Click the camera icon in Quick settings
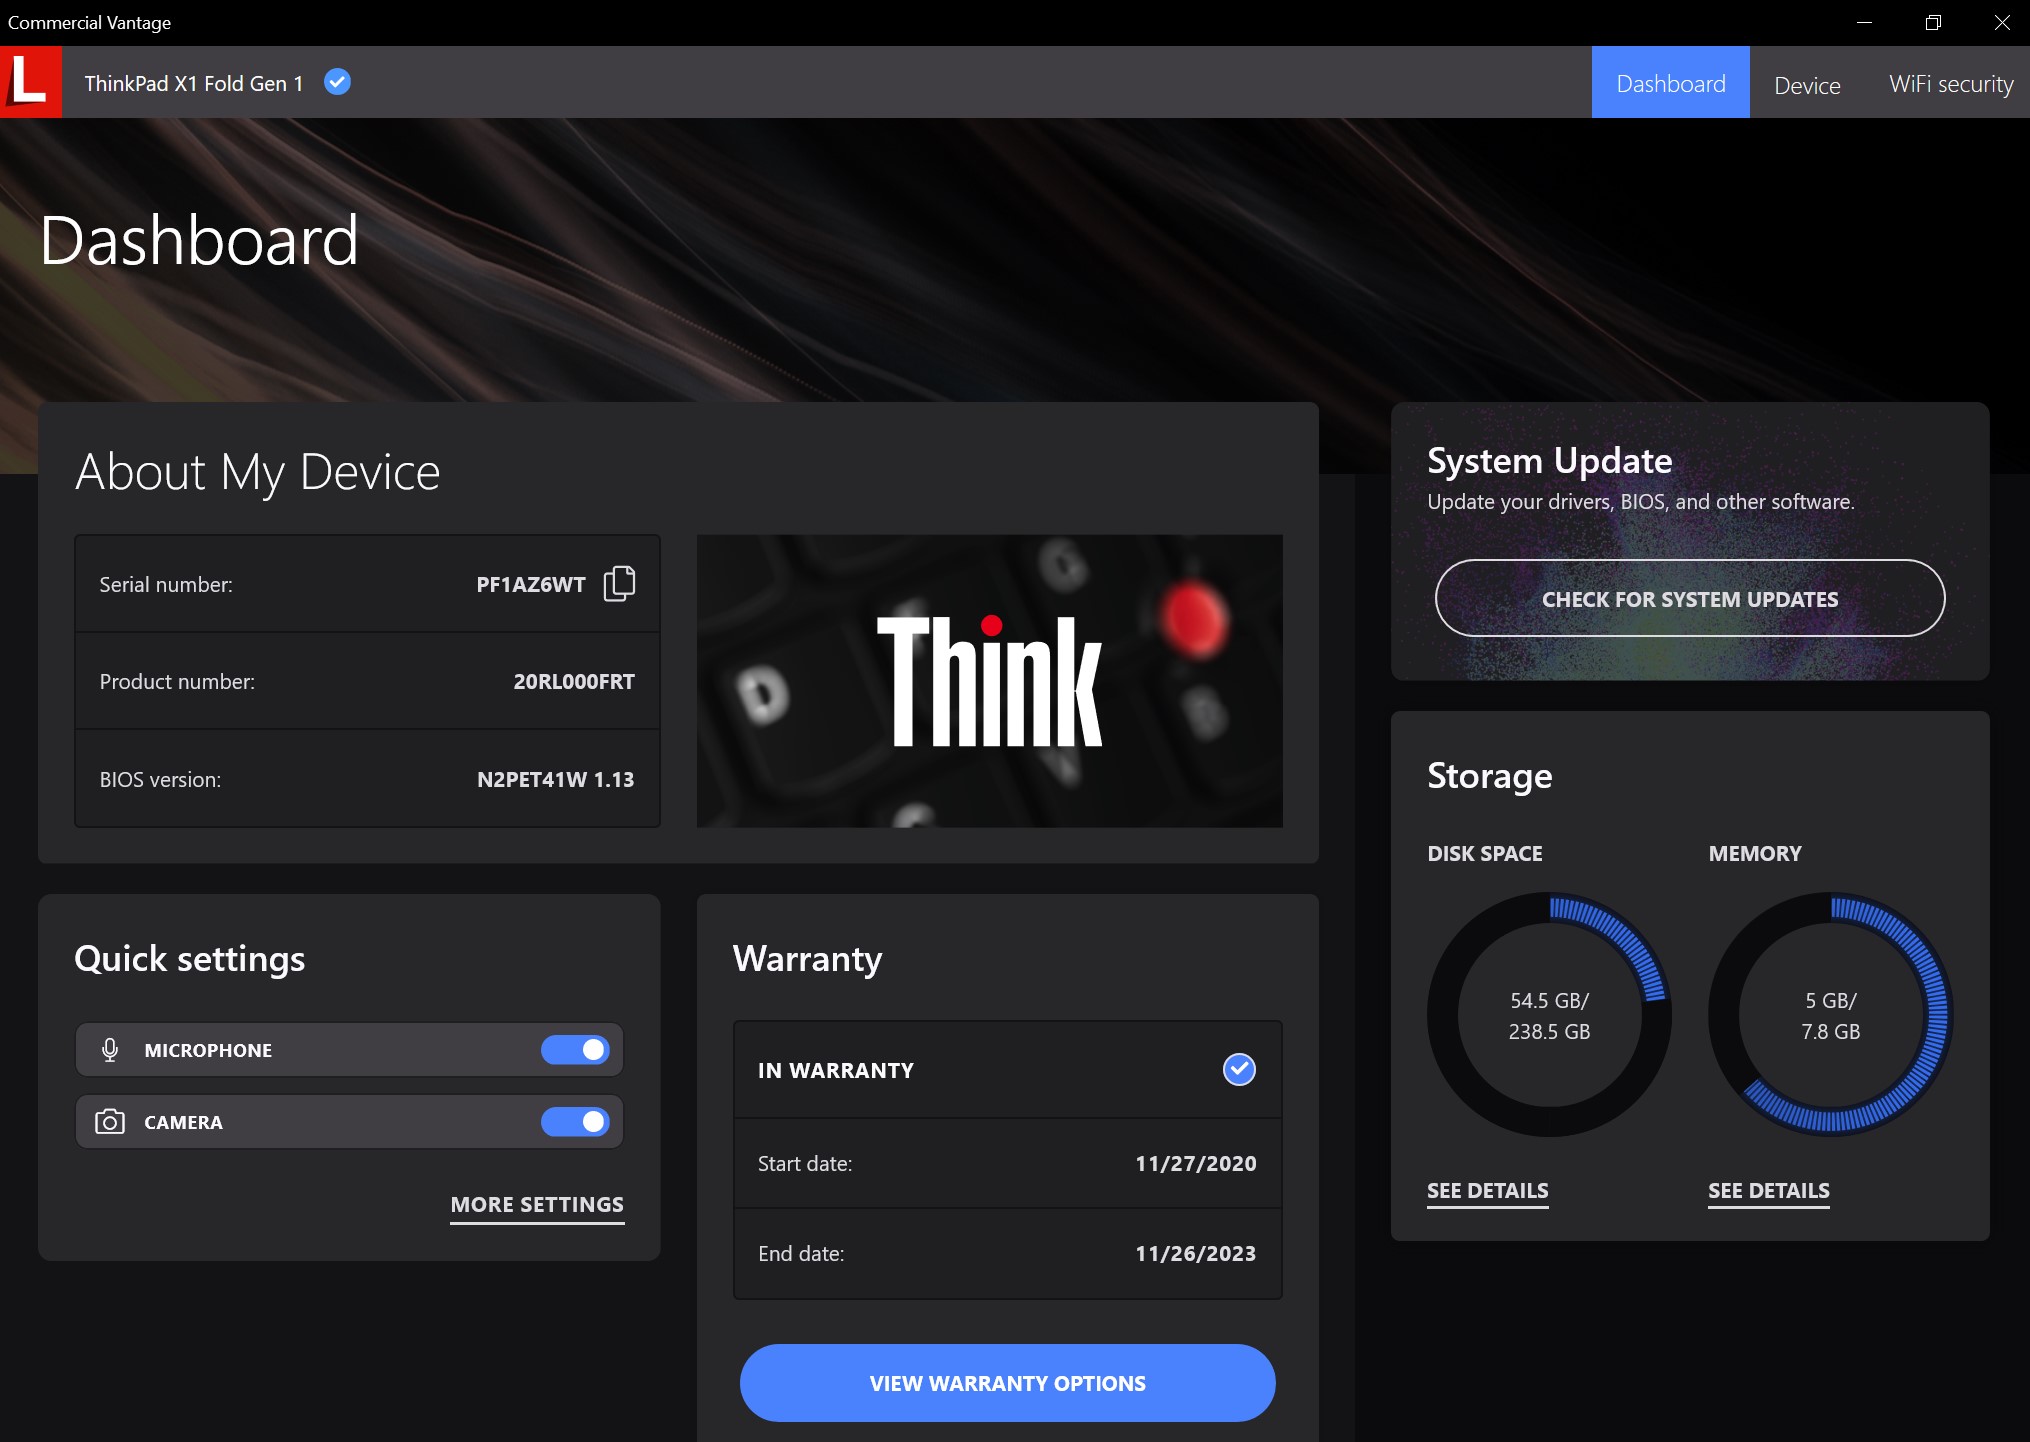The width and height of the screenshot is (2030, 1442). click(x=110, y=1122)
